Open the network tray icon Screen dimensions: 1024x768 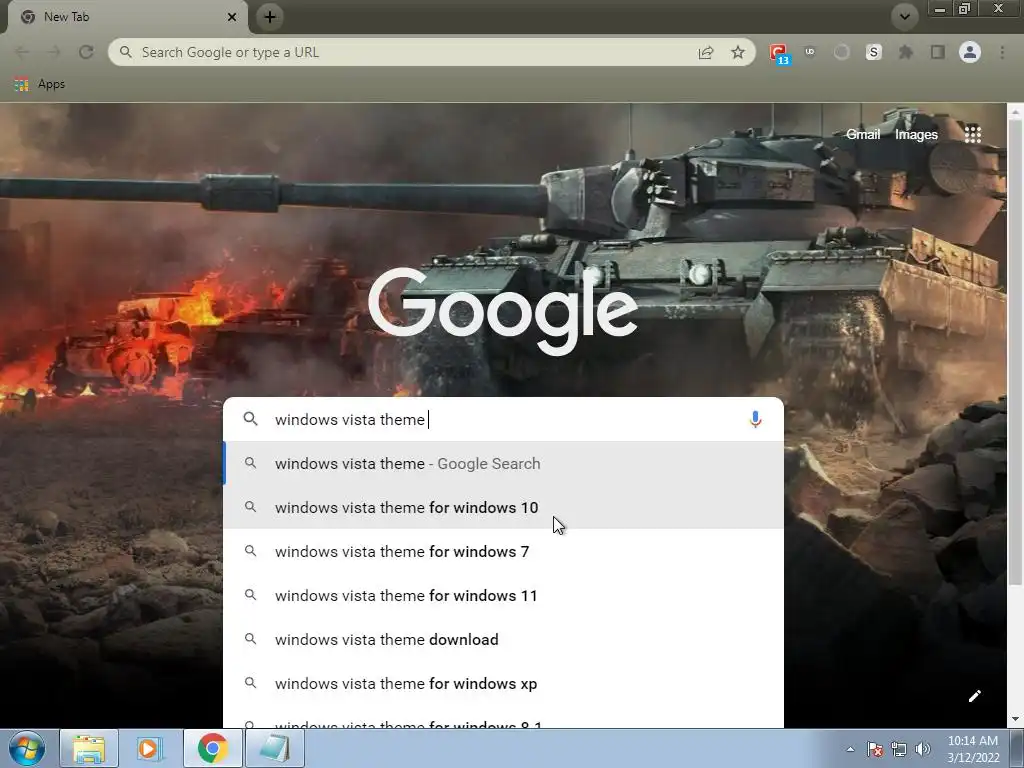tap(899, 749)
